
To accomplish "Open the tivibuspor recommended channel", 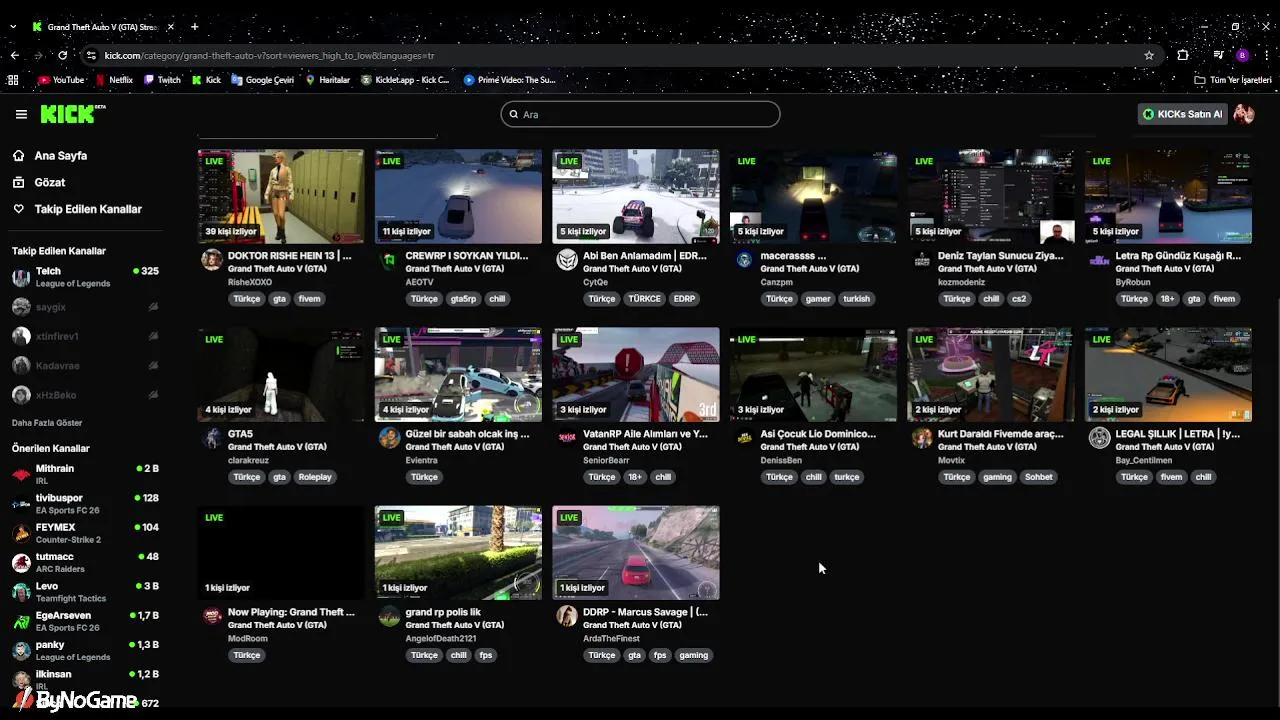I will (x=85, y=504).
